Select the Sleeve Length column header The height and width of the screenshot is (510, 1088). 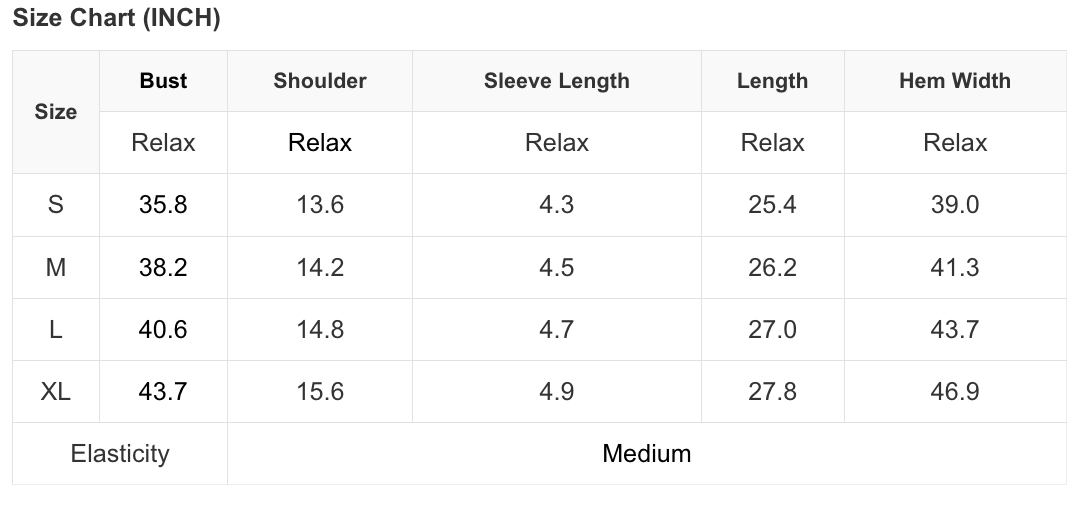[x=556, y=81]
